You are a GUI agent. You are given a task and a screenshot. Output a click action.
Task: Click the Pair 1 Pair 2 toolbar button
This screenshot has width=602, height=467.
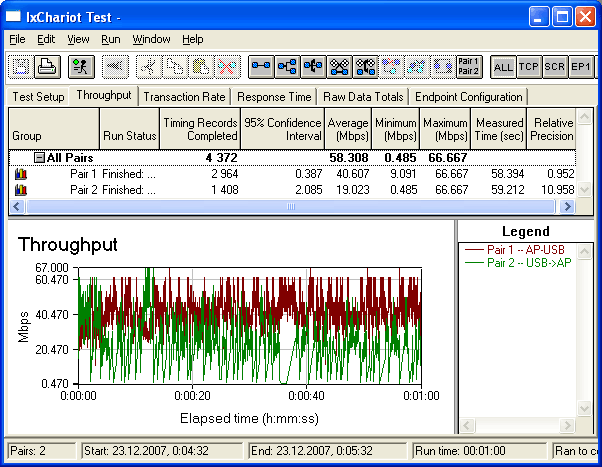tap(469, 67)
